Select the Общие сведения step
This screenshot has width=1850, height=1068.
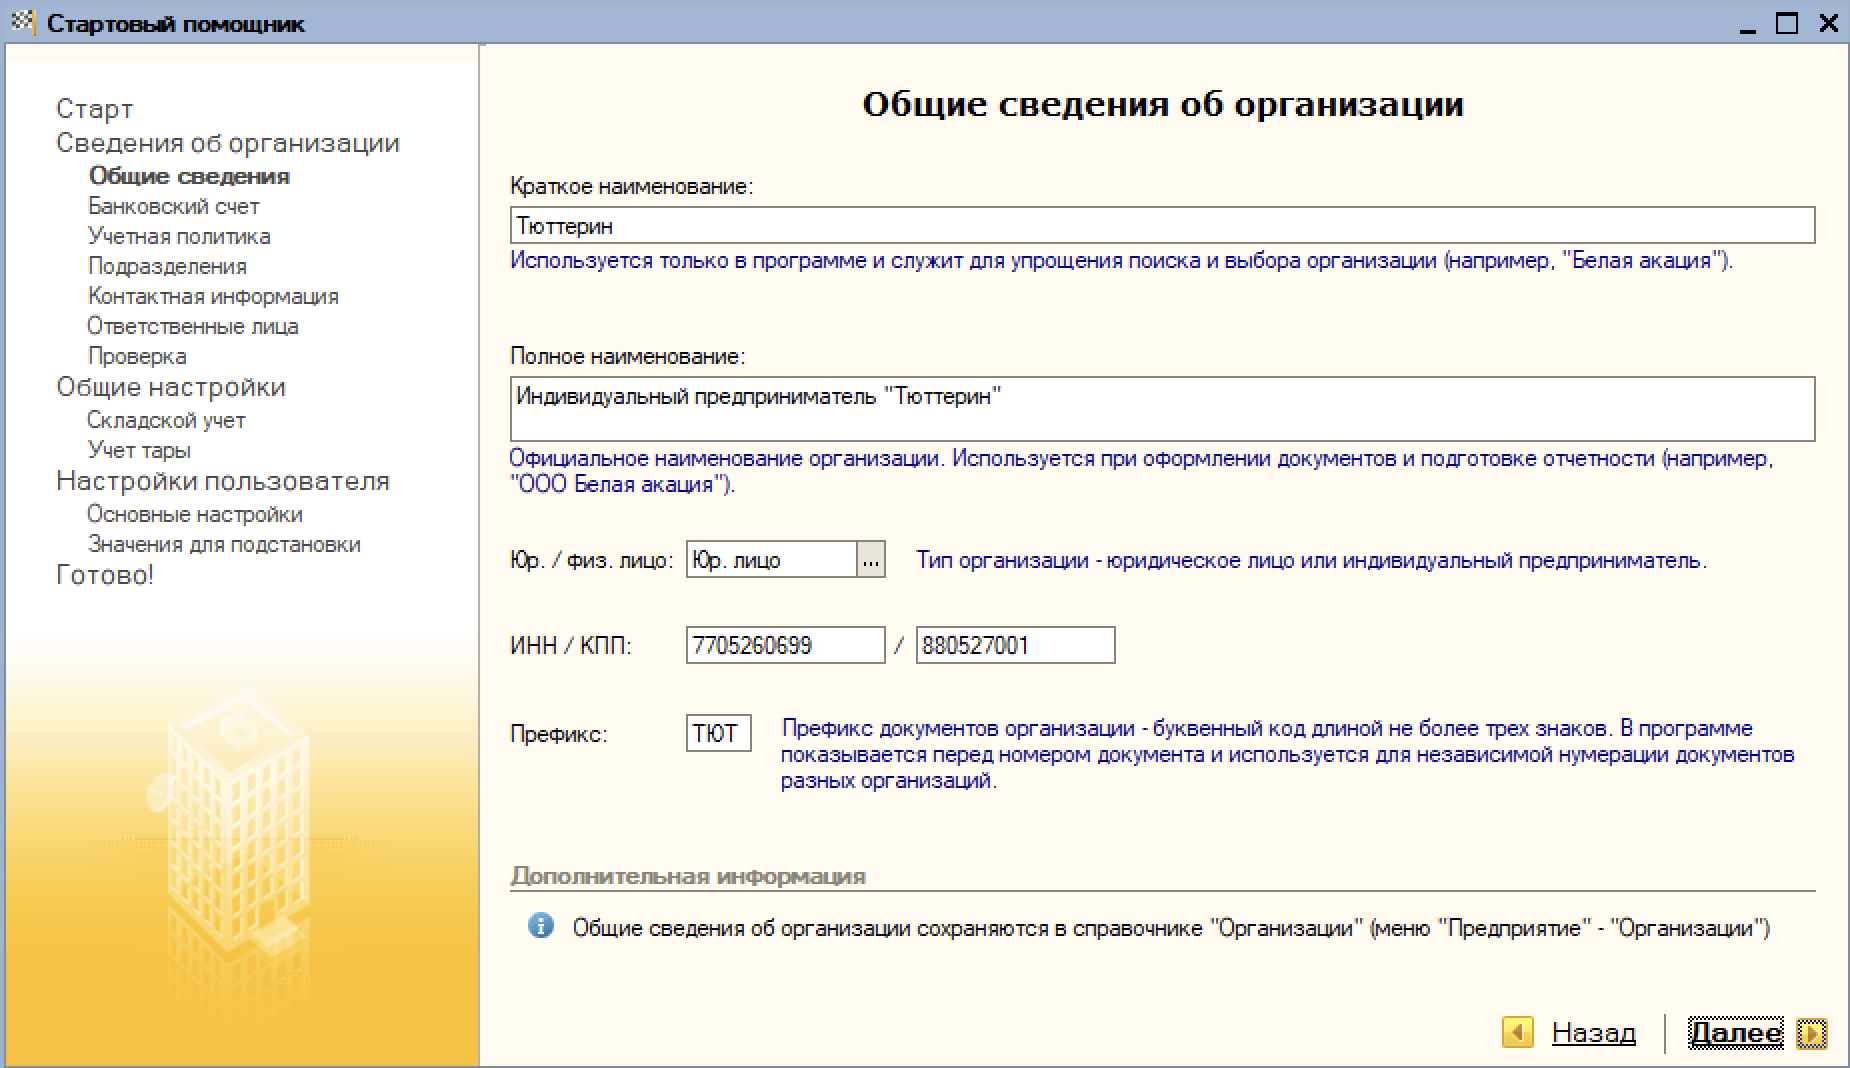tap(189, 176)
